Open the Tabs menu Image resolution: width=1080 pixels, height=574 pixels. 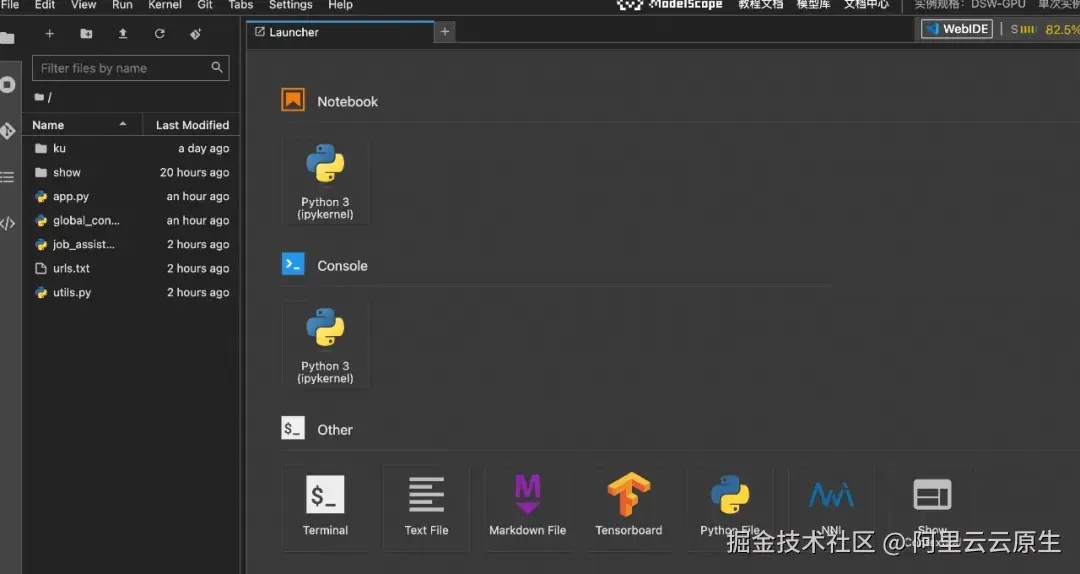tap(240, 5)
